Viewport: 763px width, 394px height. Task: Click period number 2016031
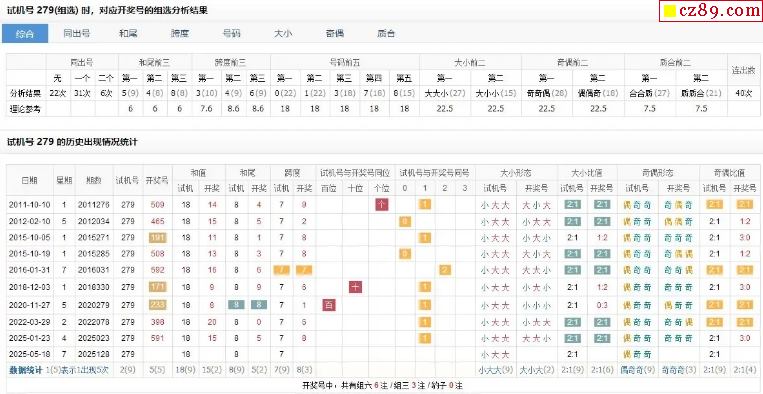(93, 270)
